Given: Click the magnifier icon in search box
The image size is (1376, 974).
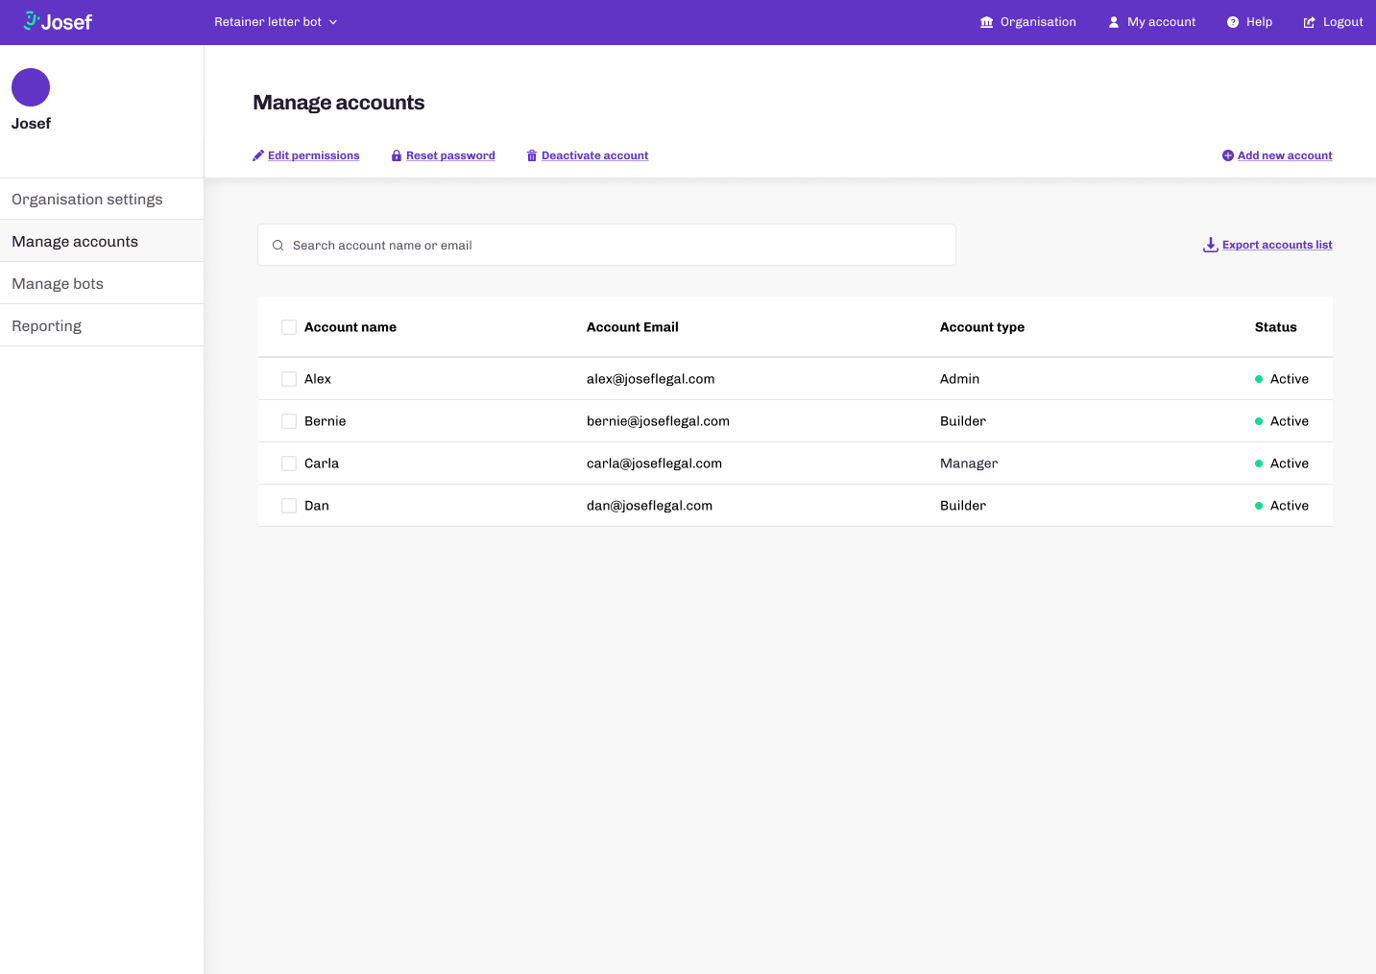Looking at the screenshot, I should (278, 245).
